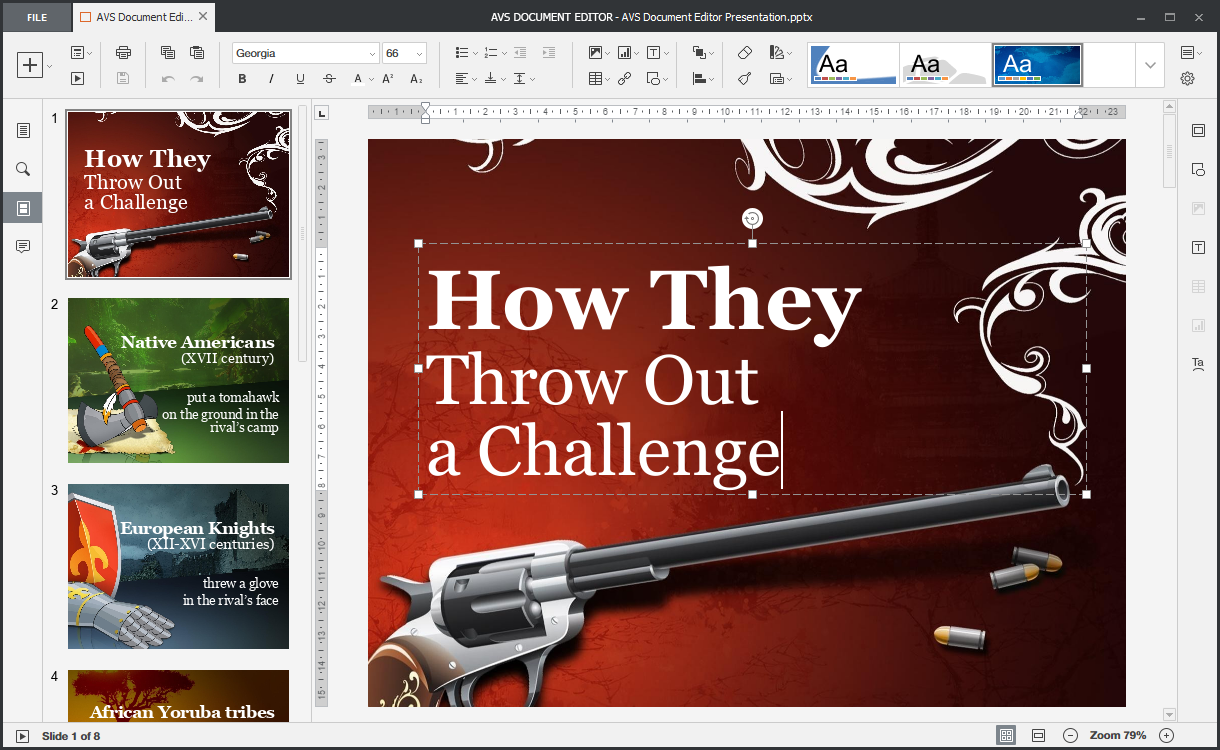Select the Native Americans slide 2 thumbnail

point(178,380)
